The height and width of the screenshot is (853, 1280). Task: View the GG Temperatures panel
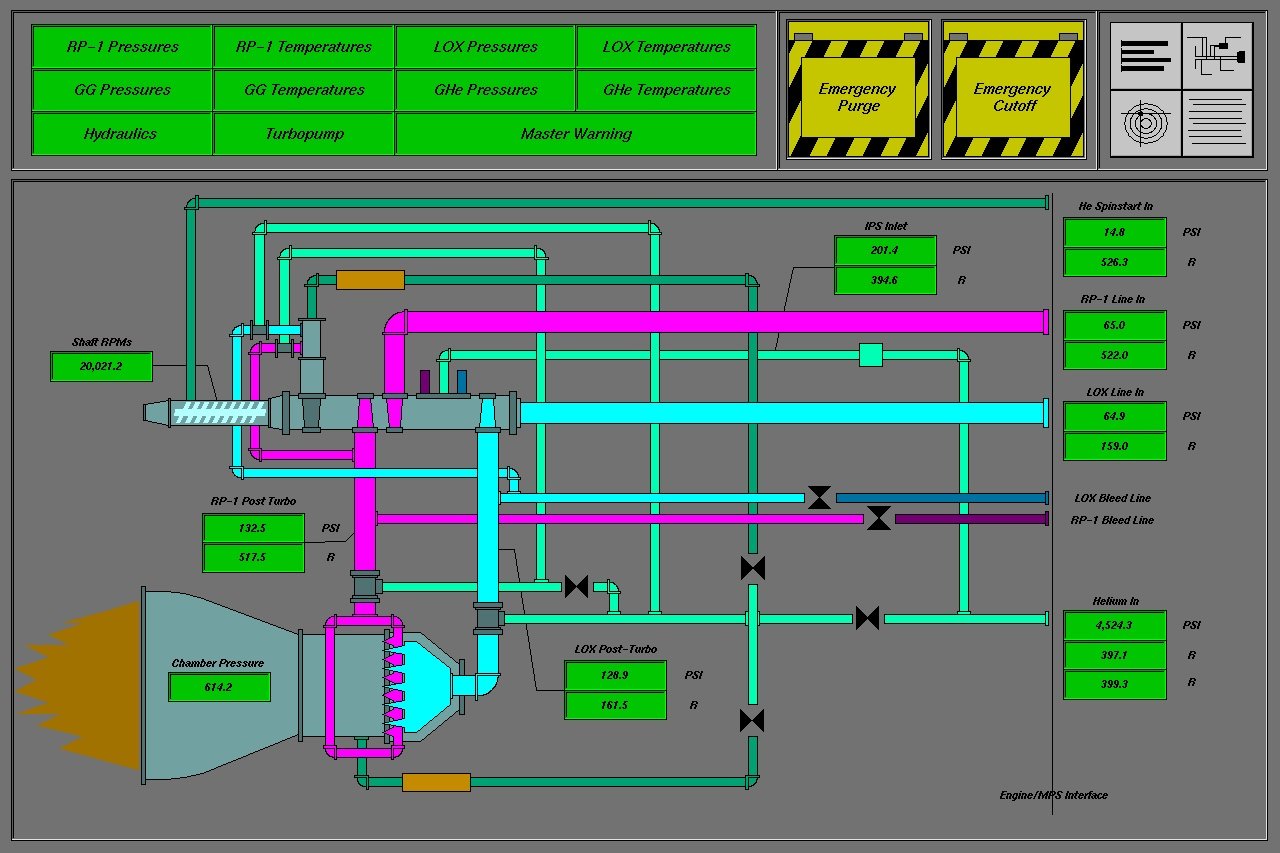click(x=304, y=90)
